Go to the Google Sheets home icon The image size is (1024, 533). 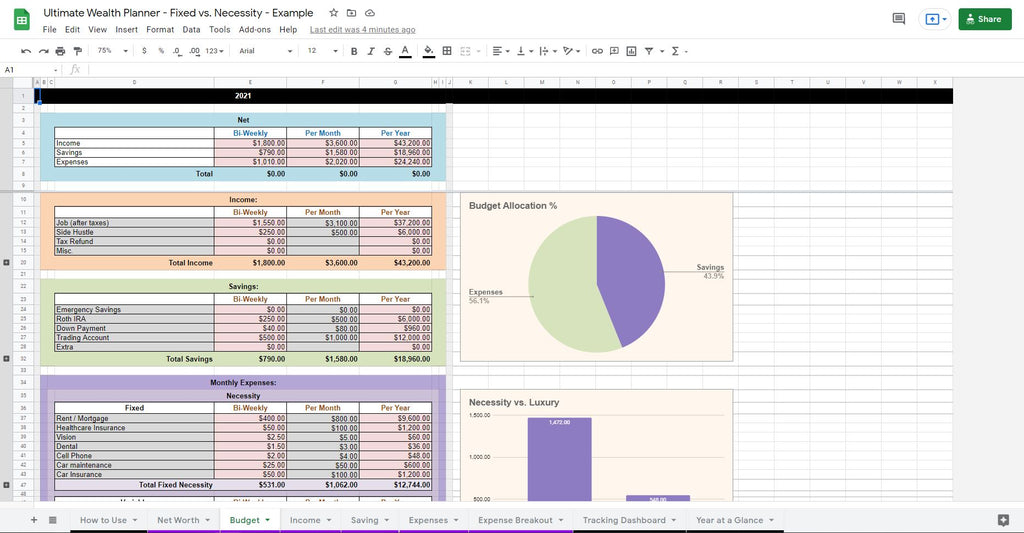22,20
